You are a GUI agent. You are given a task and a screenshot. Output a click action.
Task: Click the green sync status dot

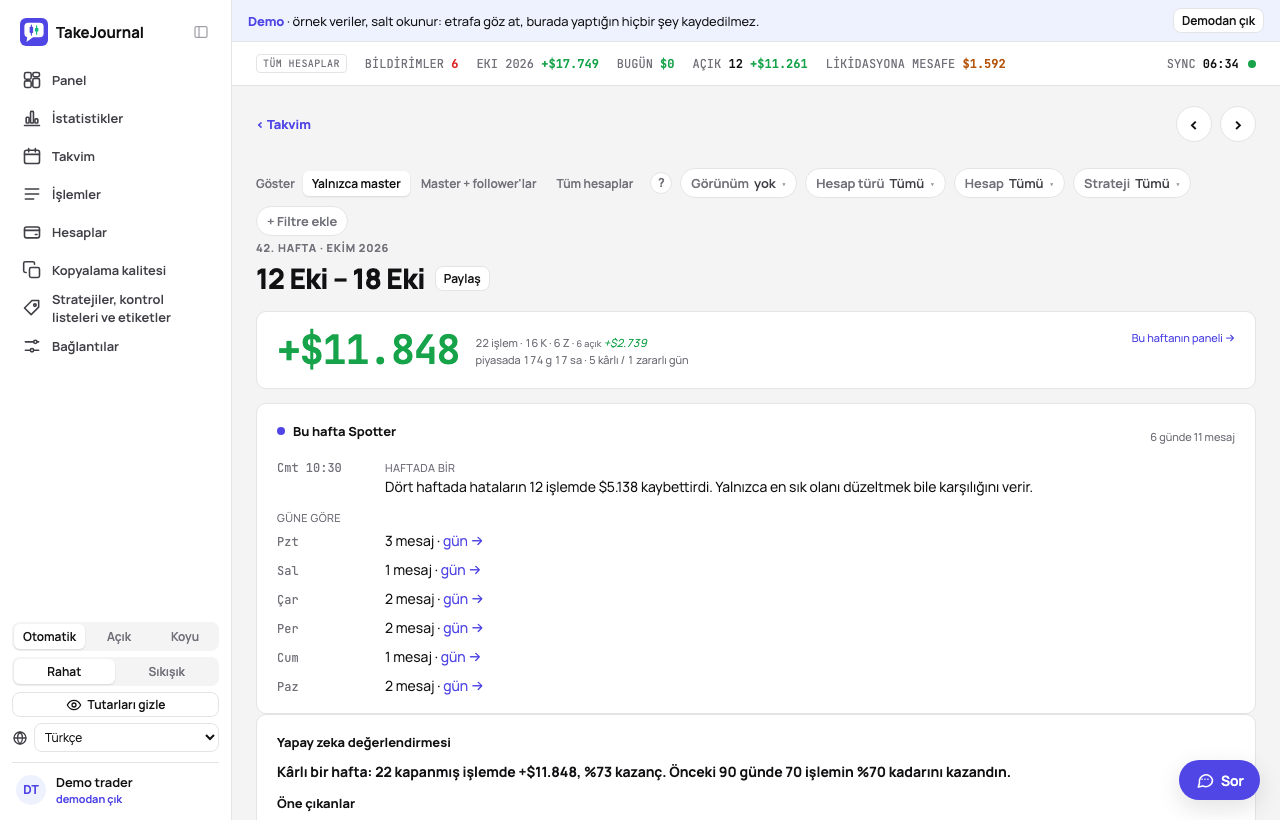point(1252,64)
